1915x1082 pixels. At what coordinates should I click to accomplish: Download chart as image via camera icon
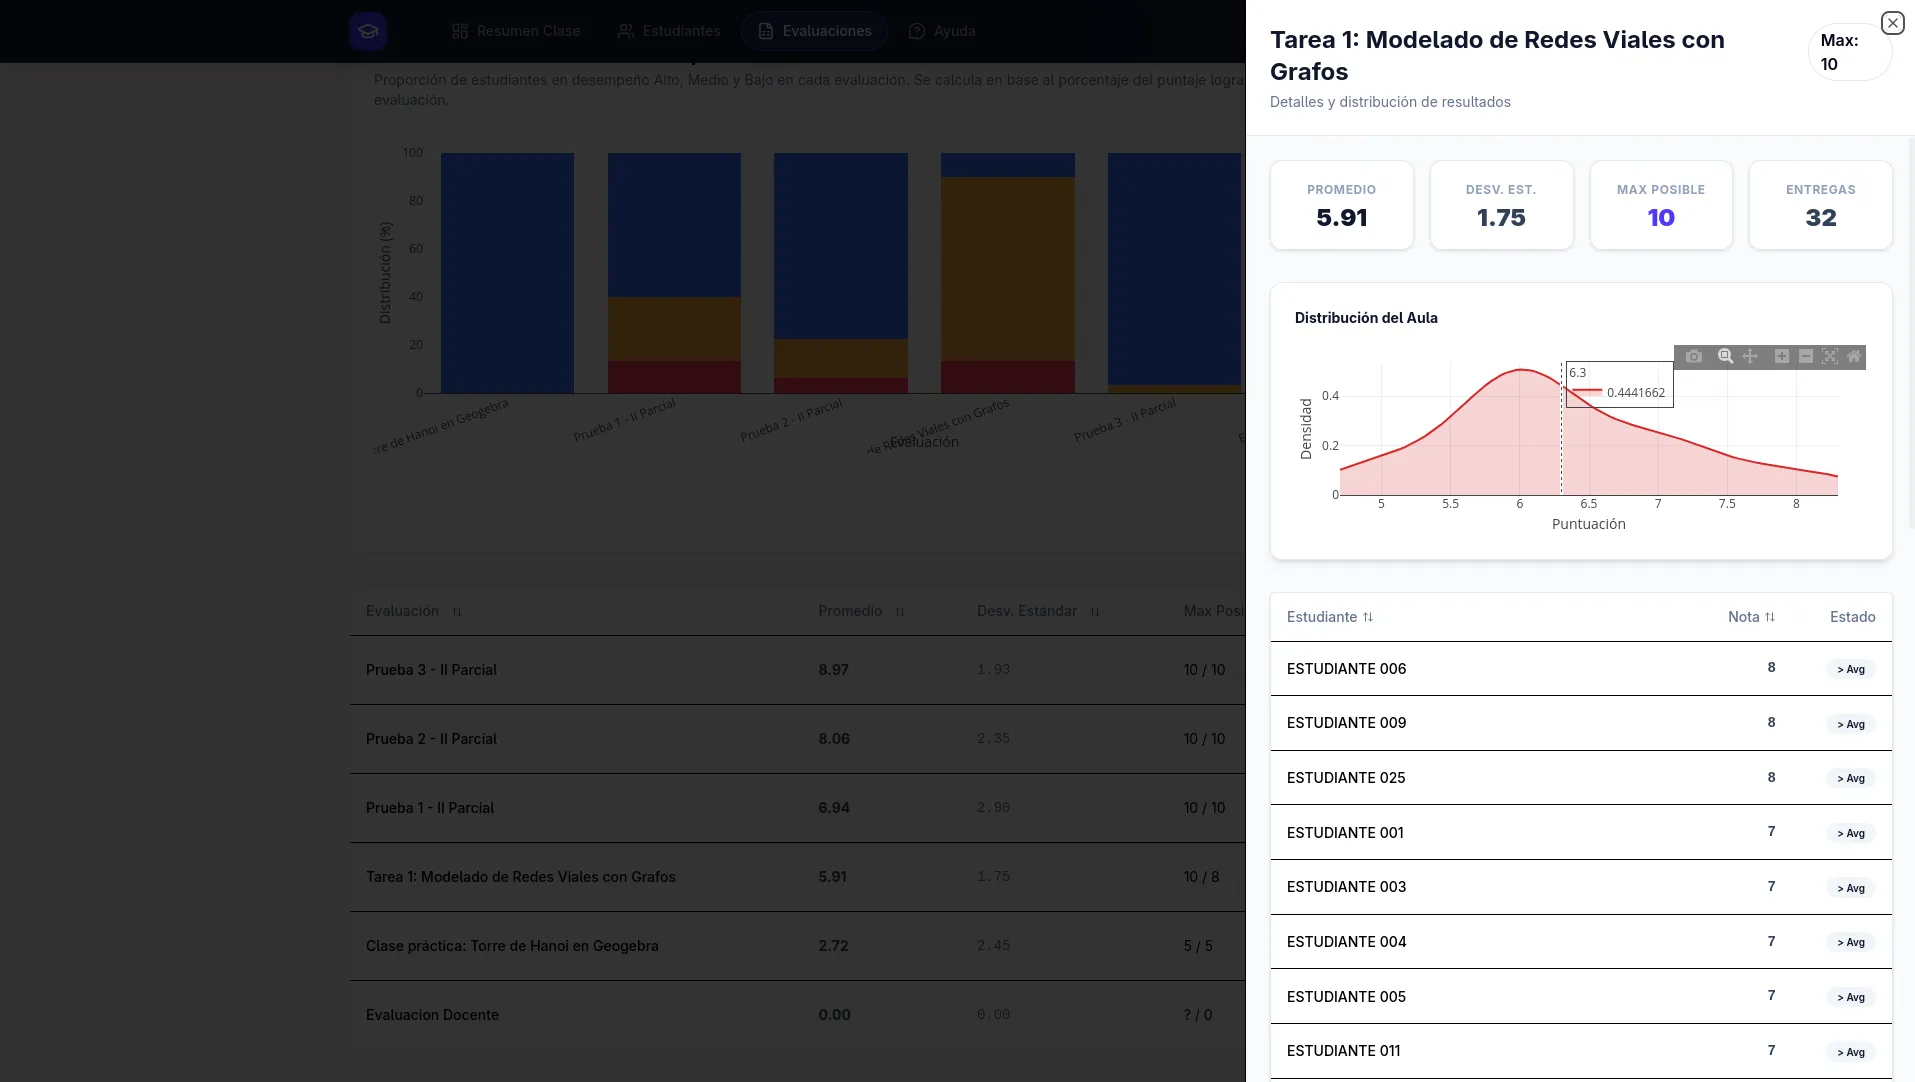point(1693,357)
